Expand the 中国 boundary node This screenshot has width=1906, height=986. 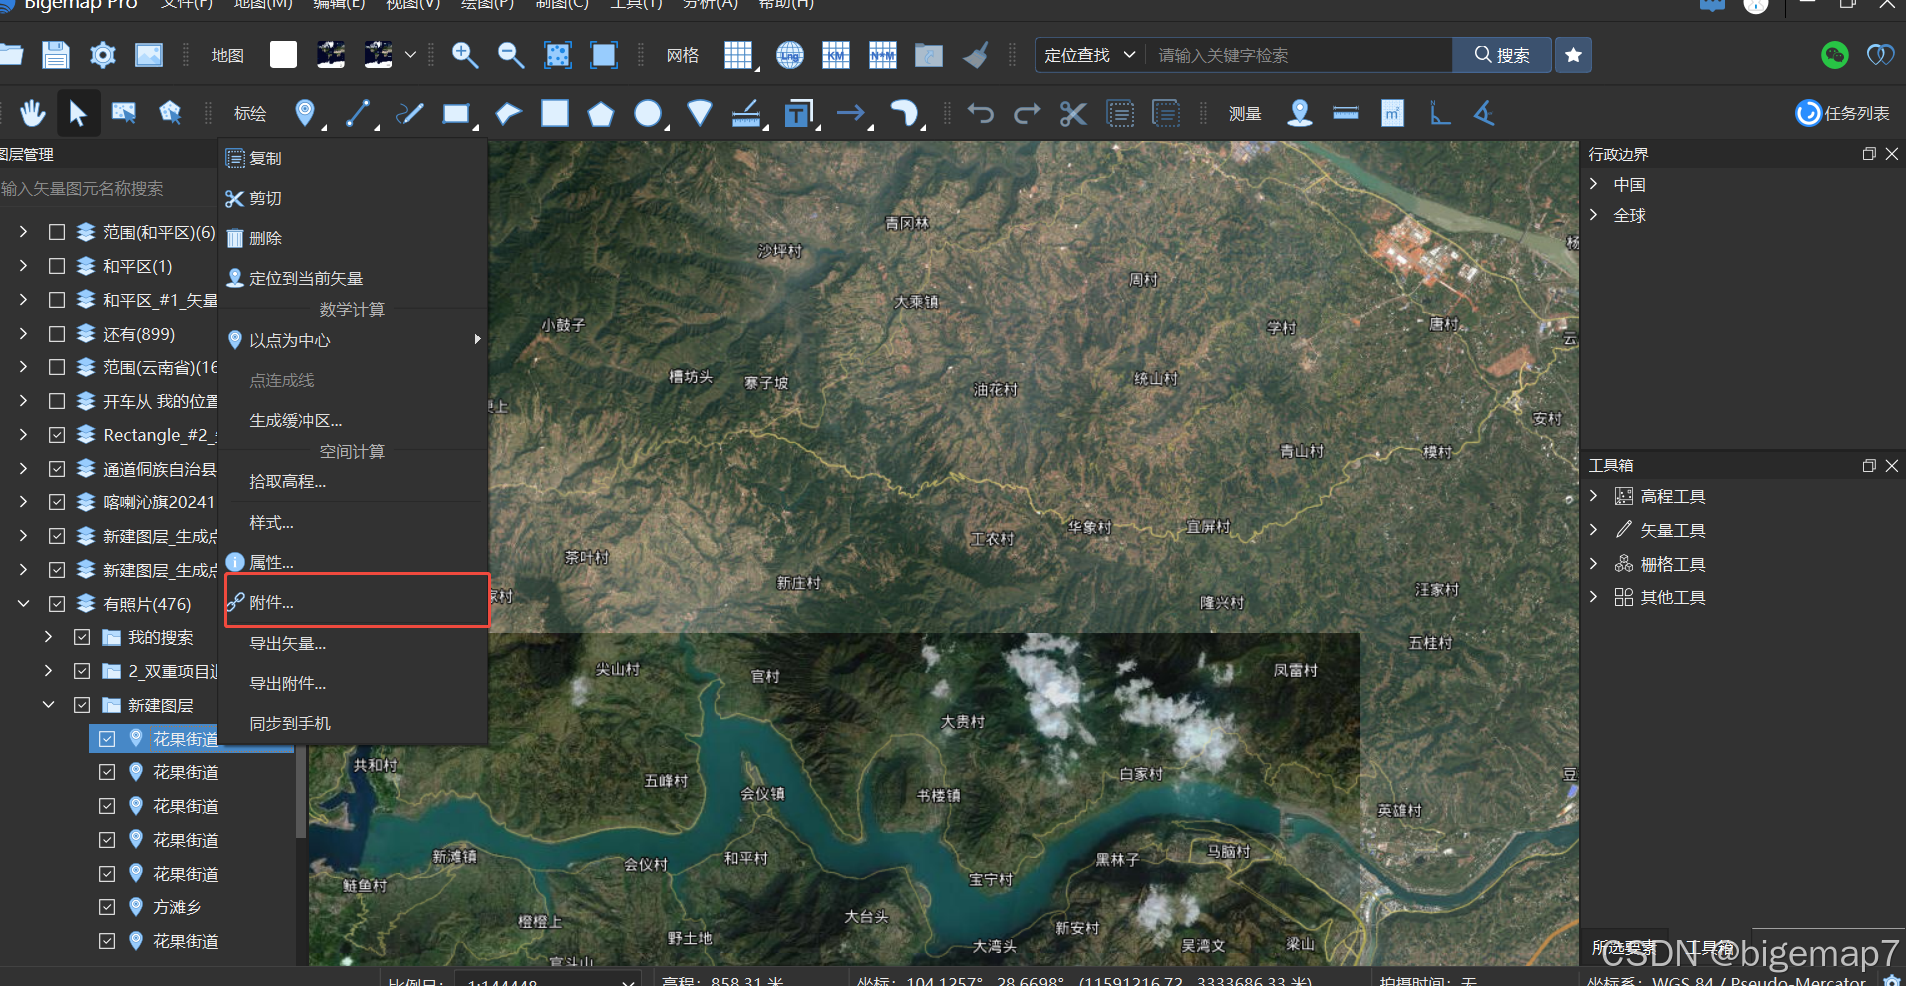[1594, 184]
